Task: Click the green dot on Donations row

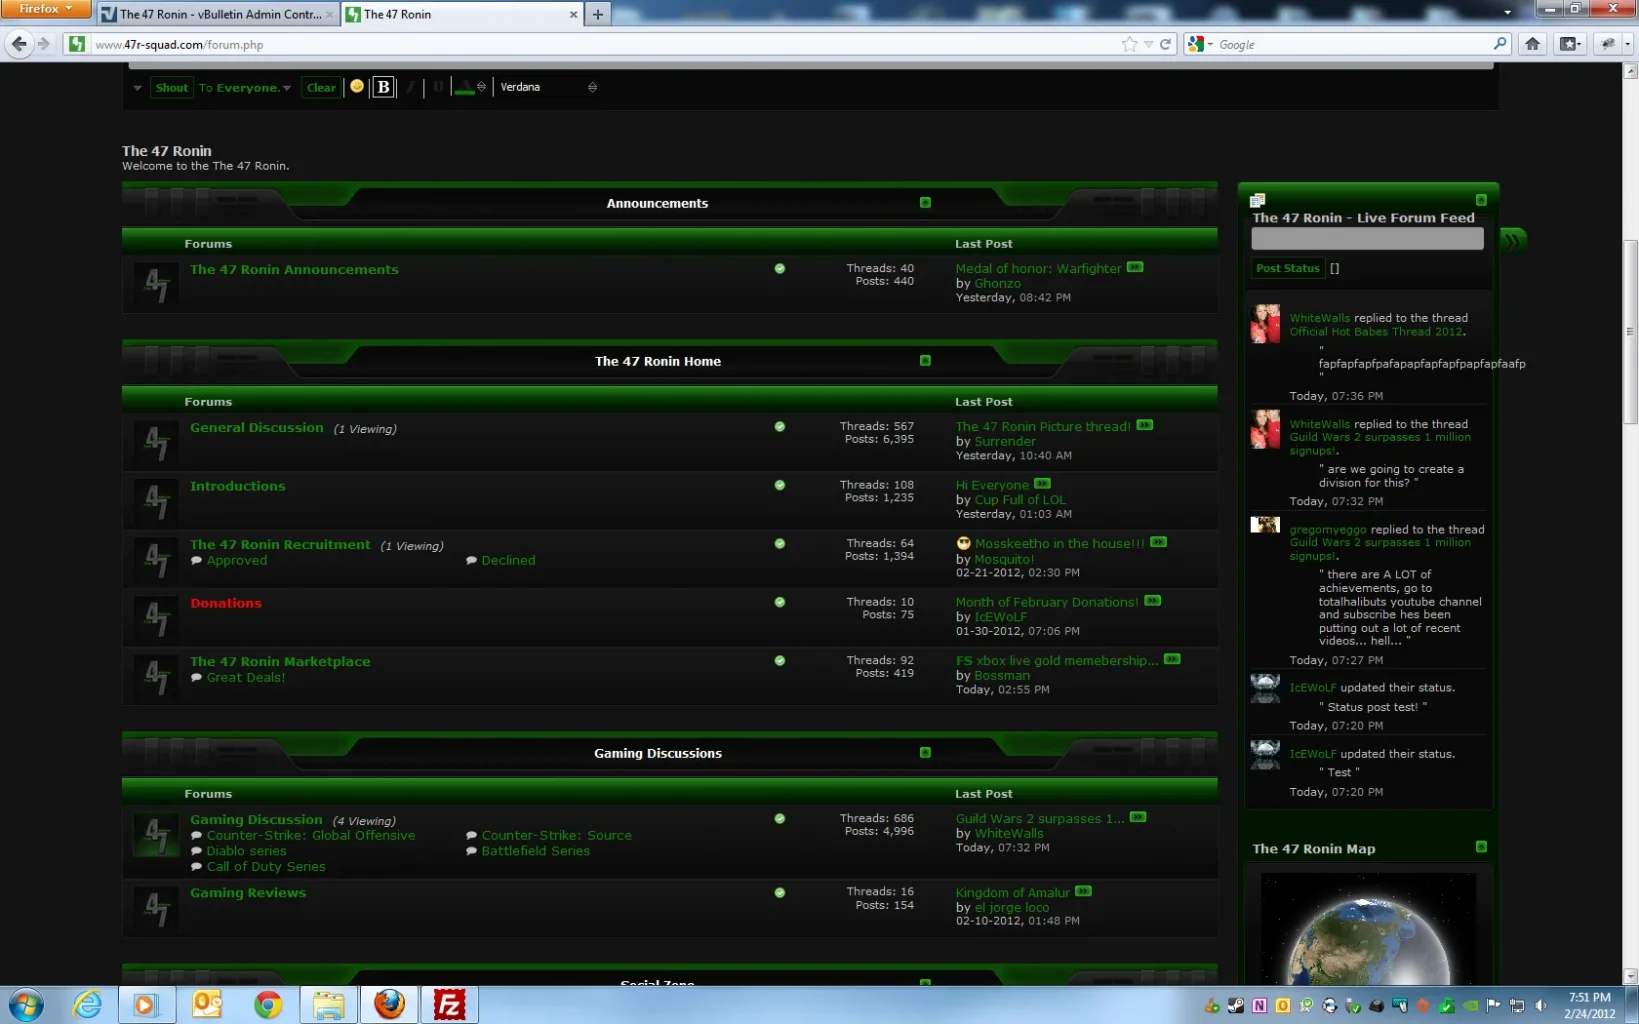Action: 779,602
